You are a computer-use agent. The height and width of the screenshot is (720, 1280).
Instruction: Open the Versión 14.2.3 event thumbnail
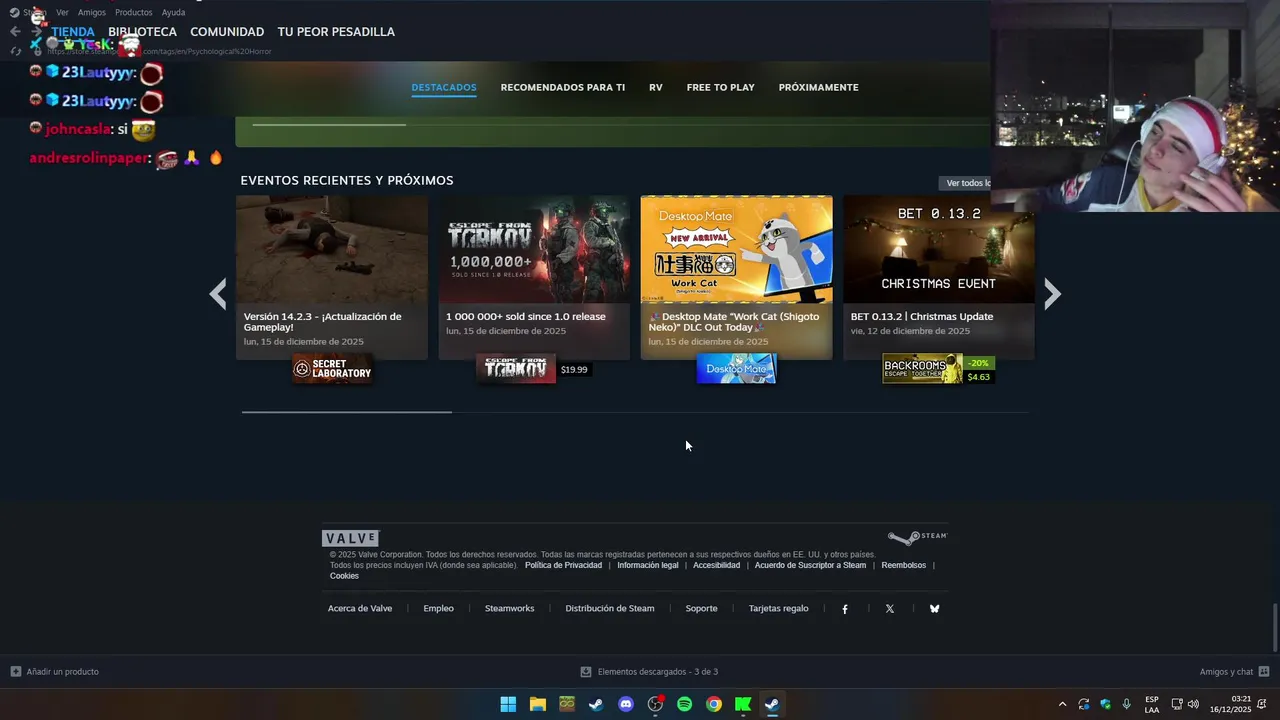point(332,249)
